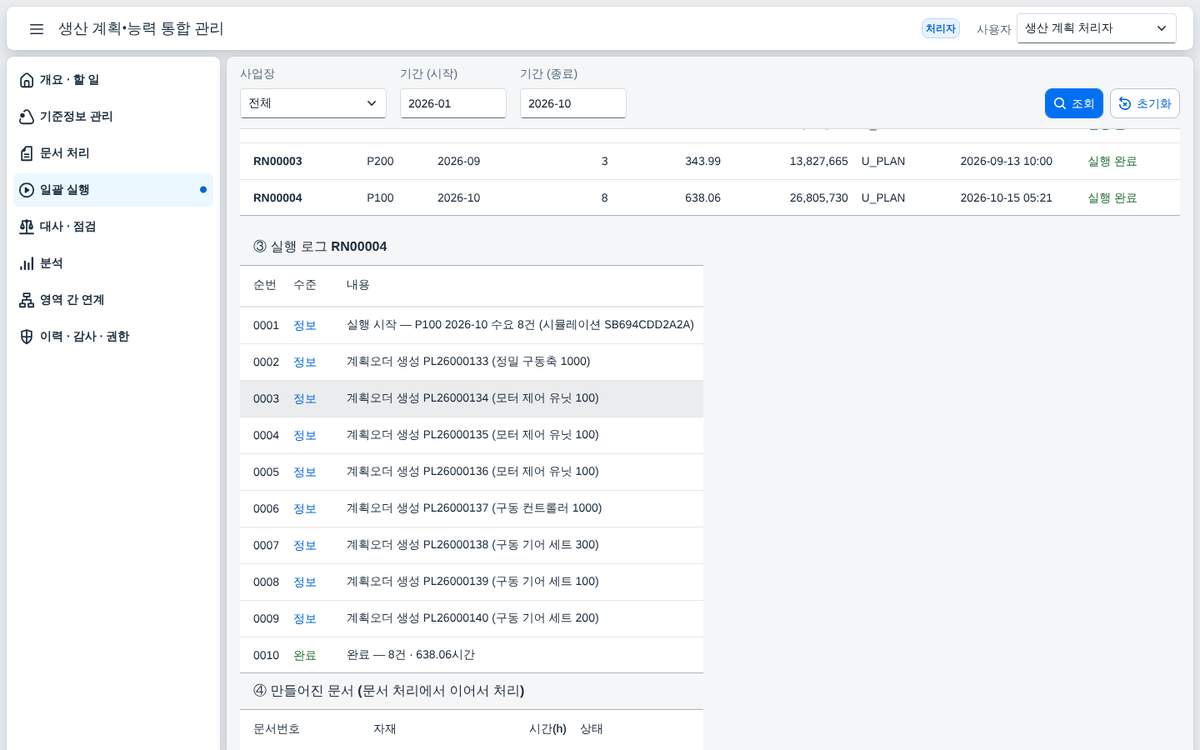The image size is (1200, 750).
Task: Navigate to 대사 · 점검
Action: 113,227
